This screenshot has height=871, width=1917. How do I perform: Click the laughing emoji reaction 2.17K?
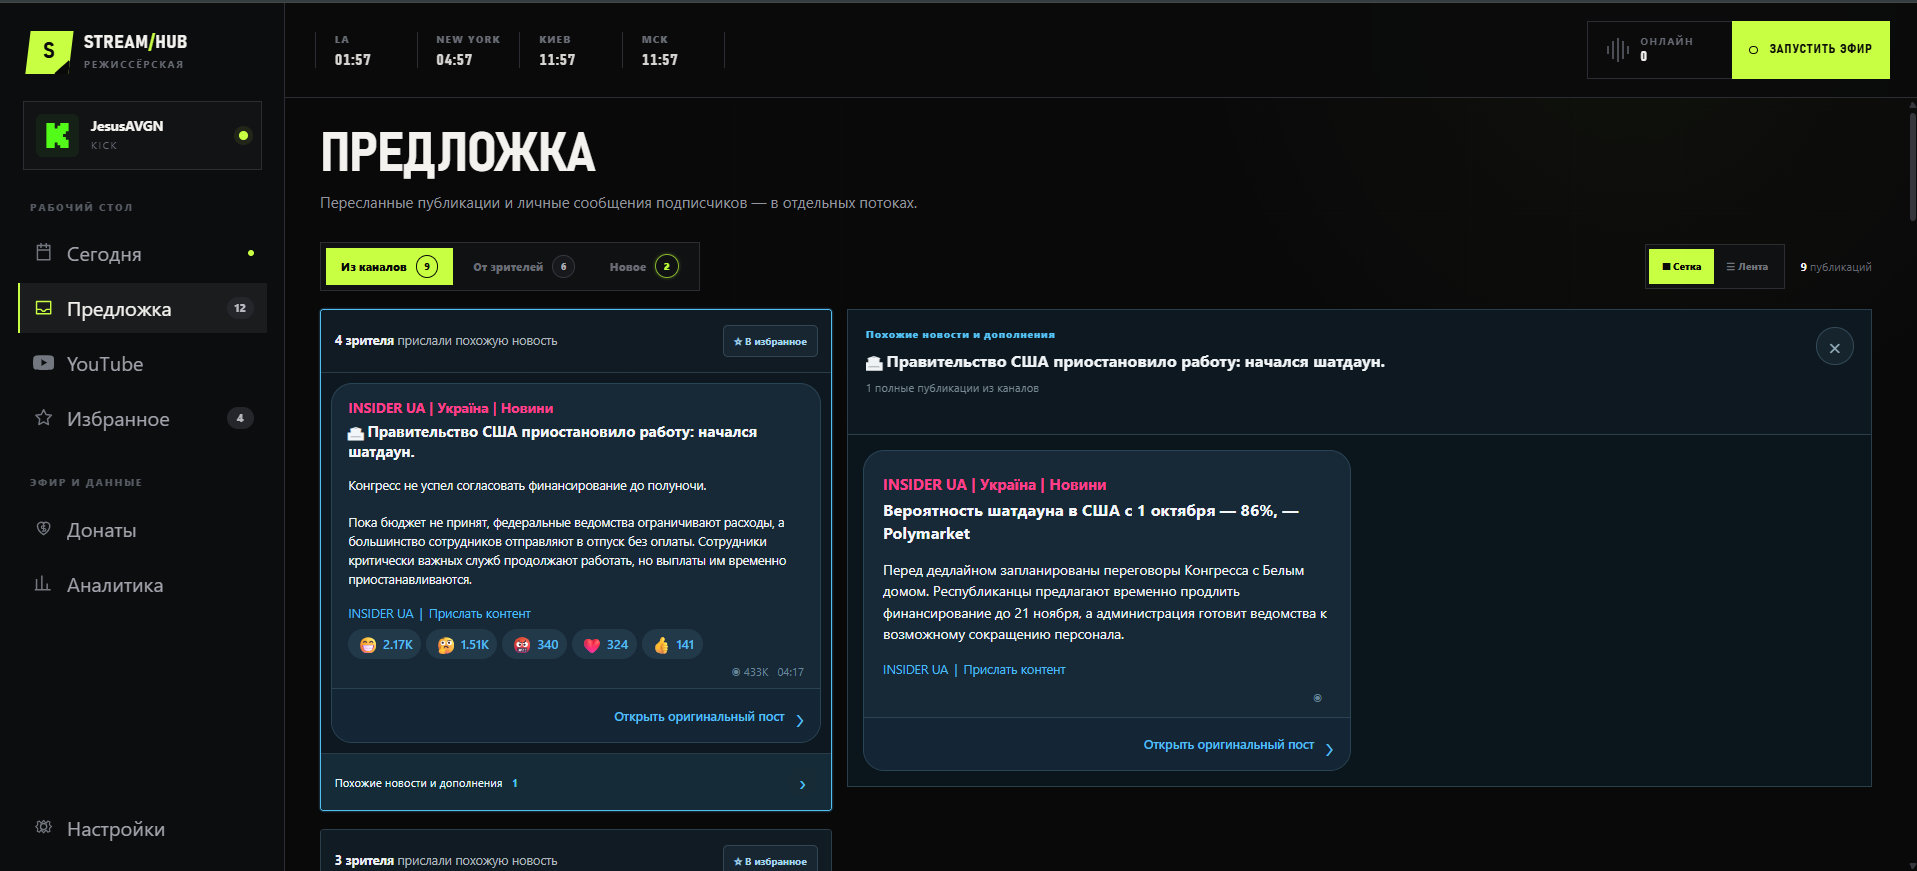pyautogui.click(x=386, y=645)
